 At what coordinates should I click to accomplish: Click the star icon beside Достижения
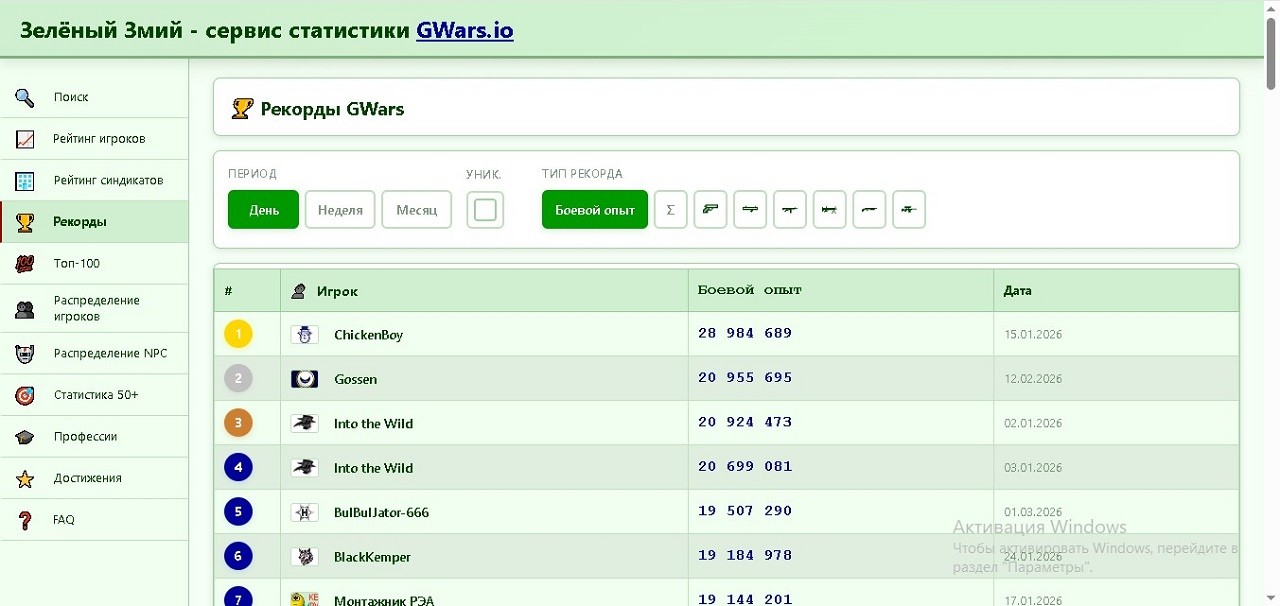point(25,479)
